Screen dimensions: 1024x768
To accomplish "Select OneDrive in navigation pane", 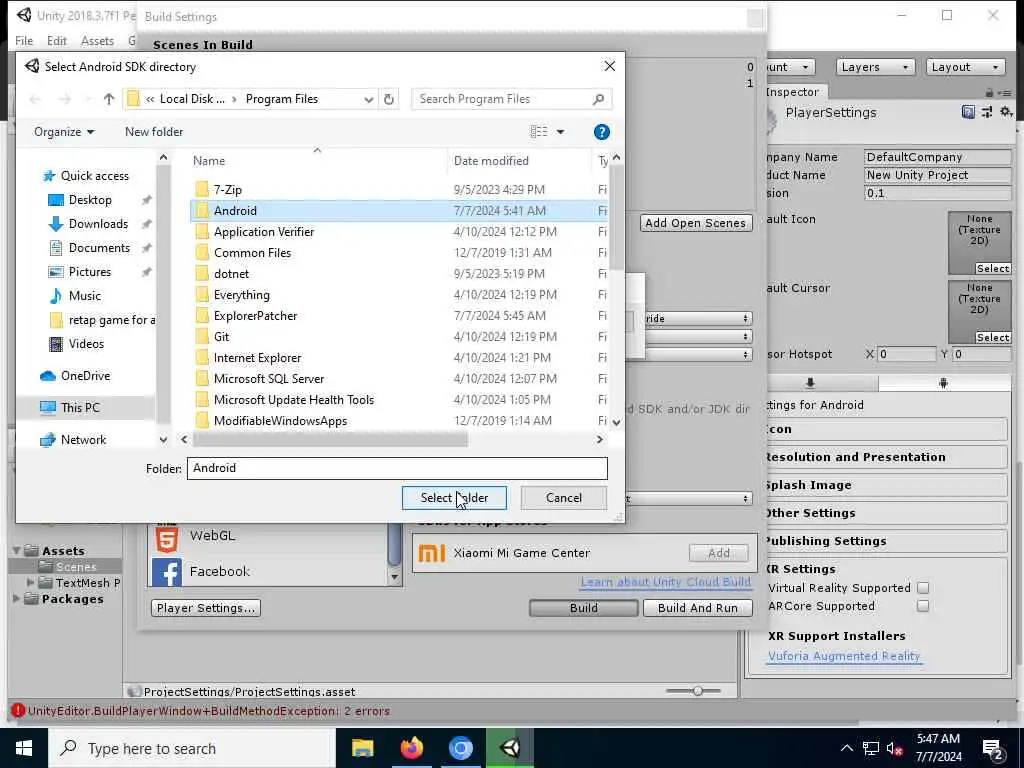I will click(86, 376).
